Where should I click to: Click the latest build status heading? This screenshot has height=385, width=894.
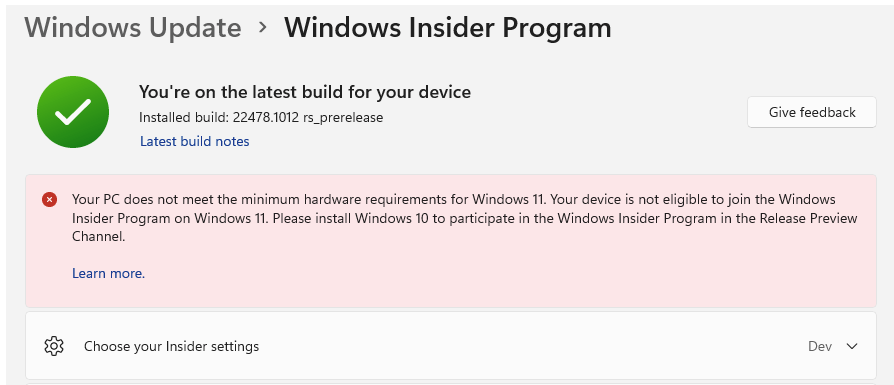[x=305, y=92]
